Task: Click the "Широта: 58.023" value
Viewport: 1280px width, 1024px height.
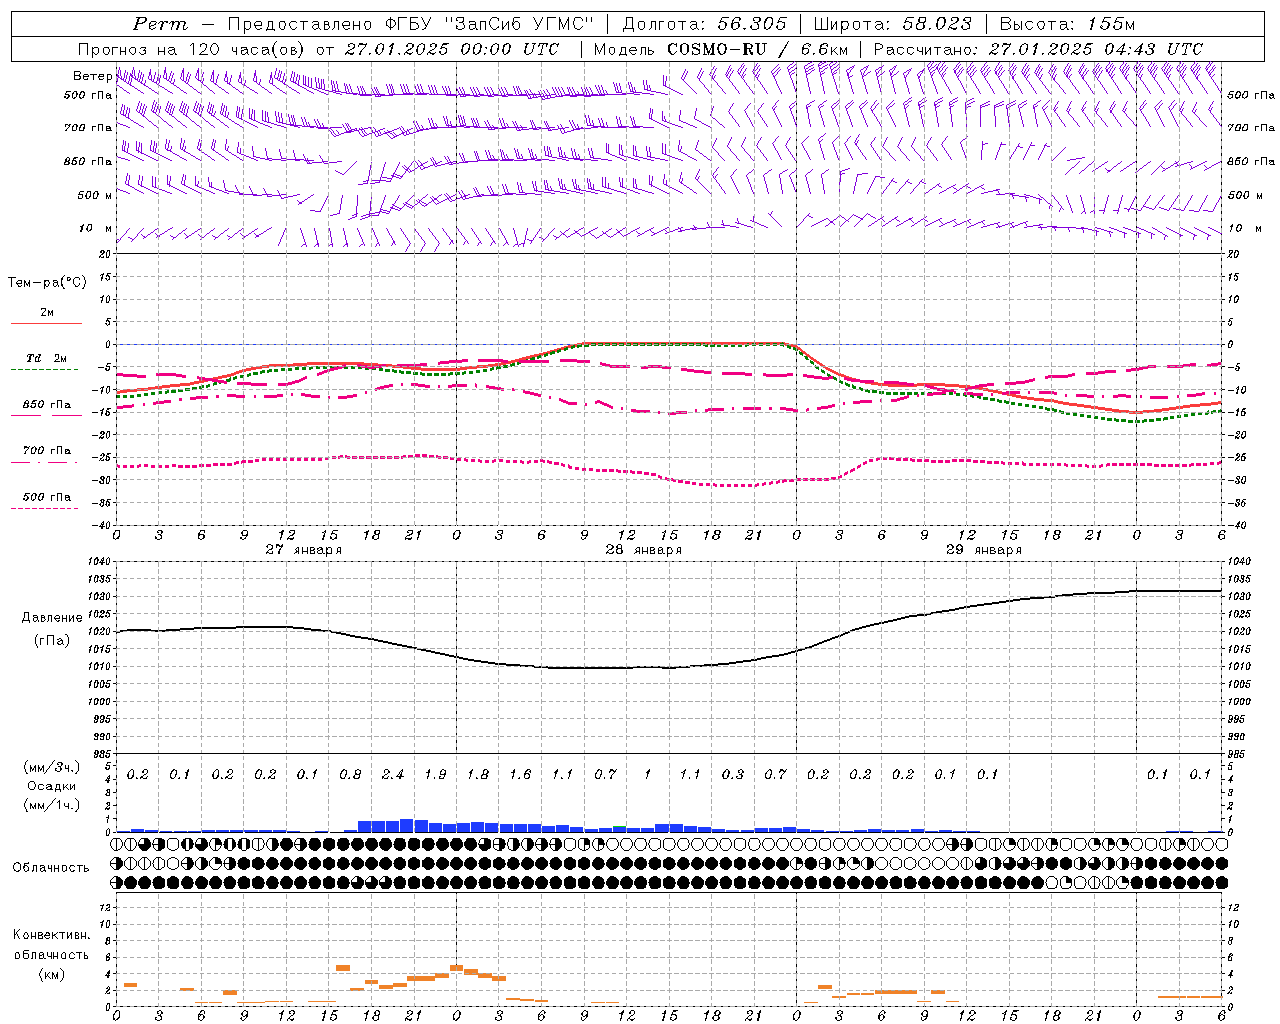Action: [892, 24]
